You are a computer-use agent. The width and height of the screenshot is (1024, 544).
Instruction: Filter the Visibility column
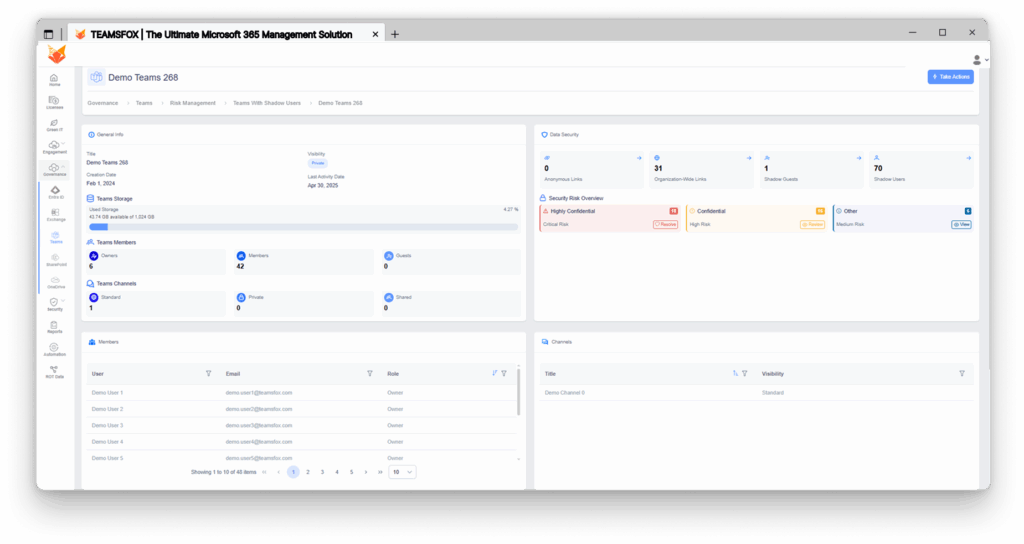[961, 374]
